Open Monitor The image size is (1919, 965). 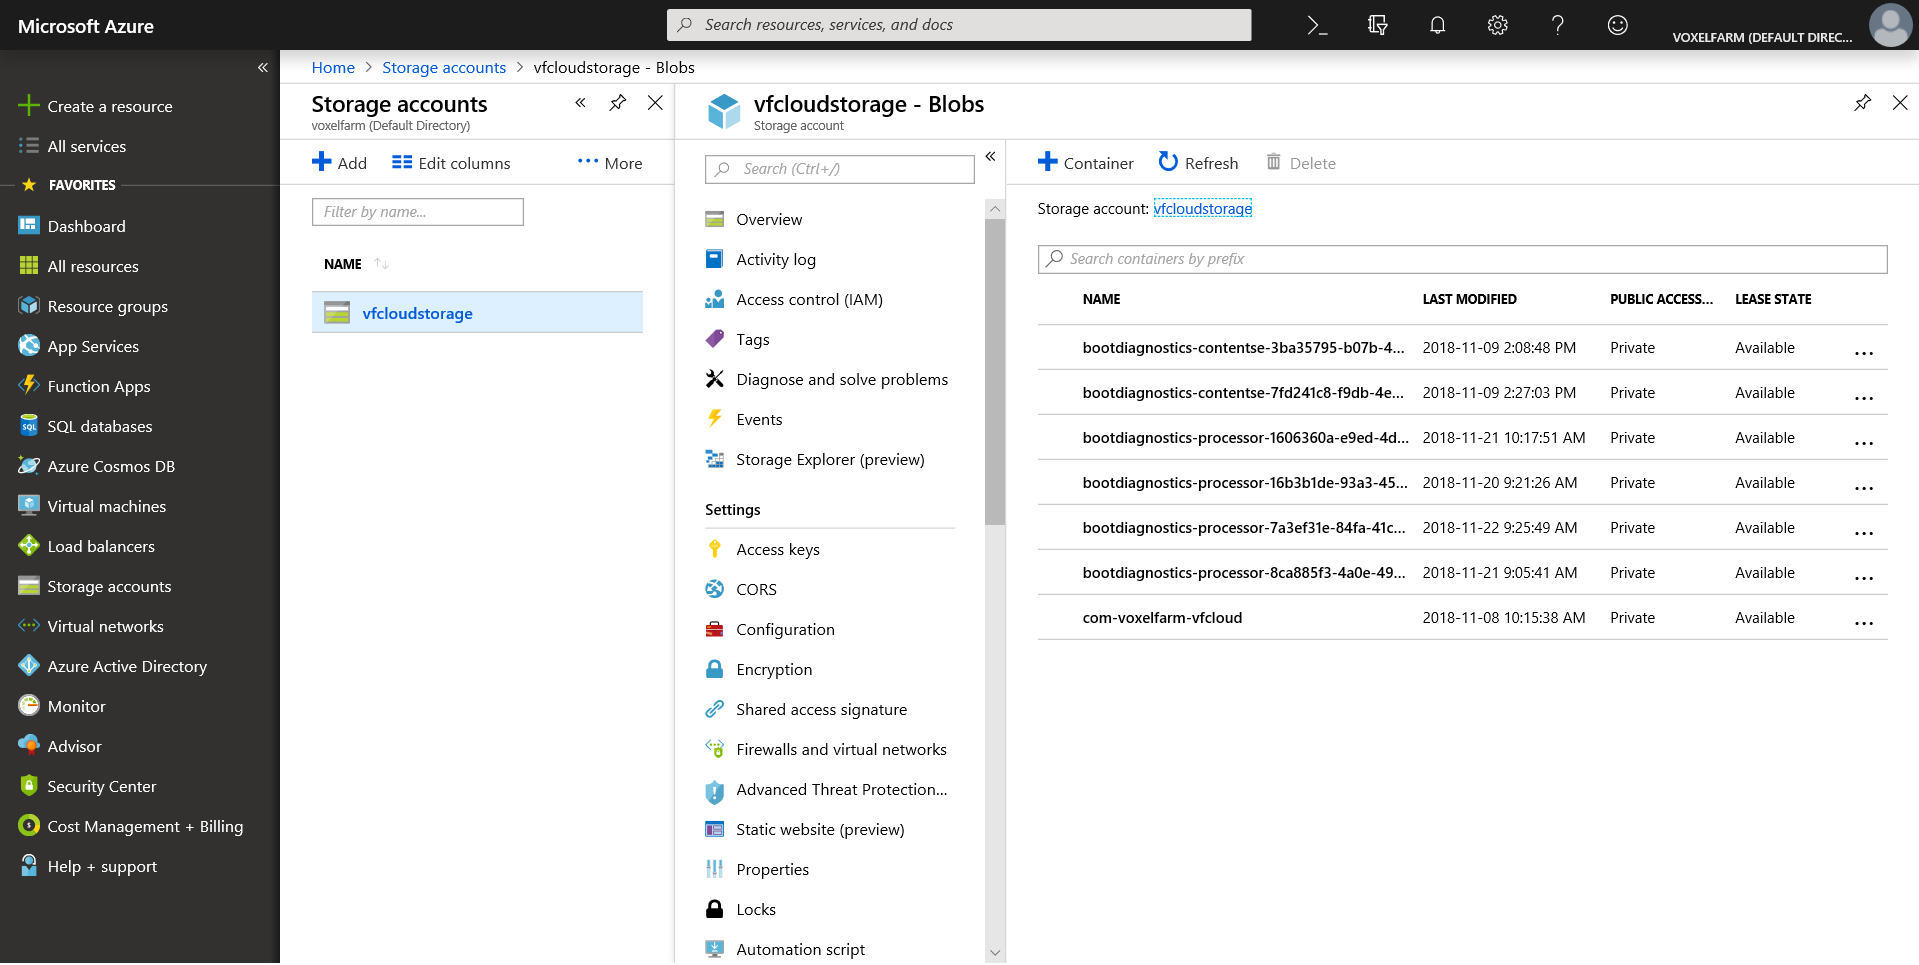tap(76, 706)
